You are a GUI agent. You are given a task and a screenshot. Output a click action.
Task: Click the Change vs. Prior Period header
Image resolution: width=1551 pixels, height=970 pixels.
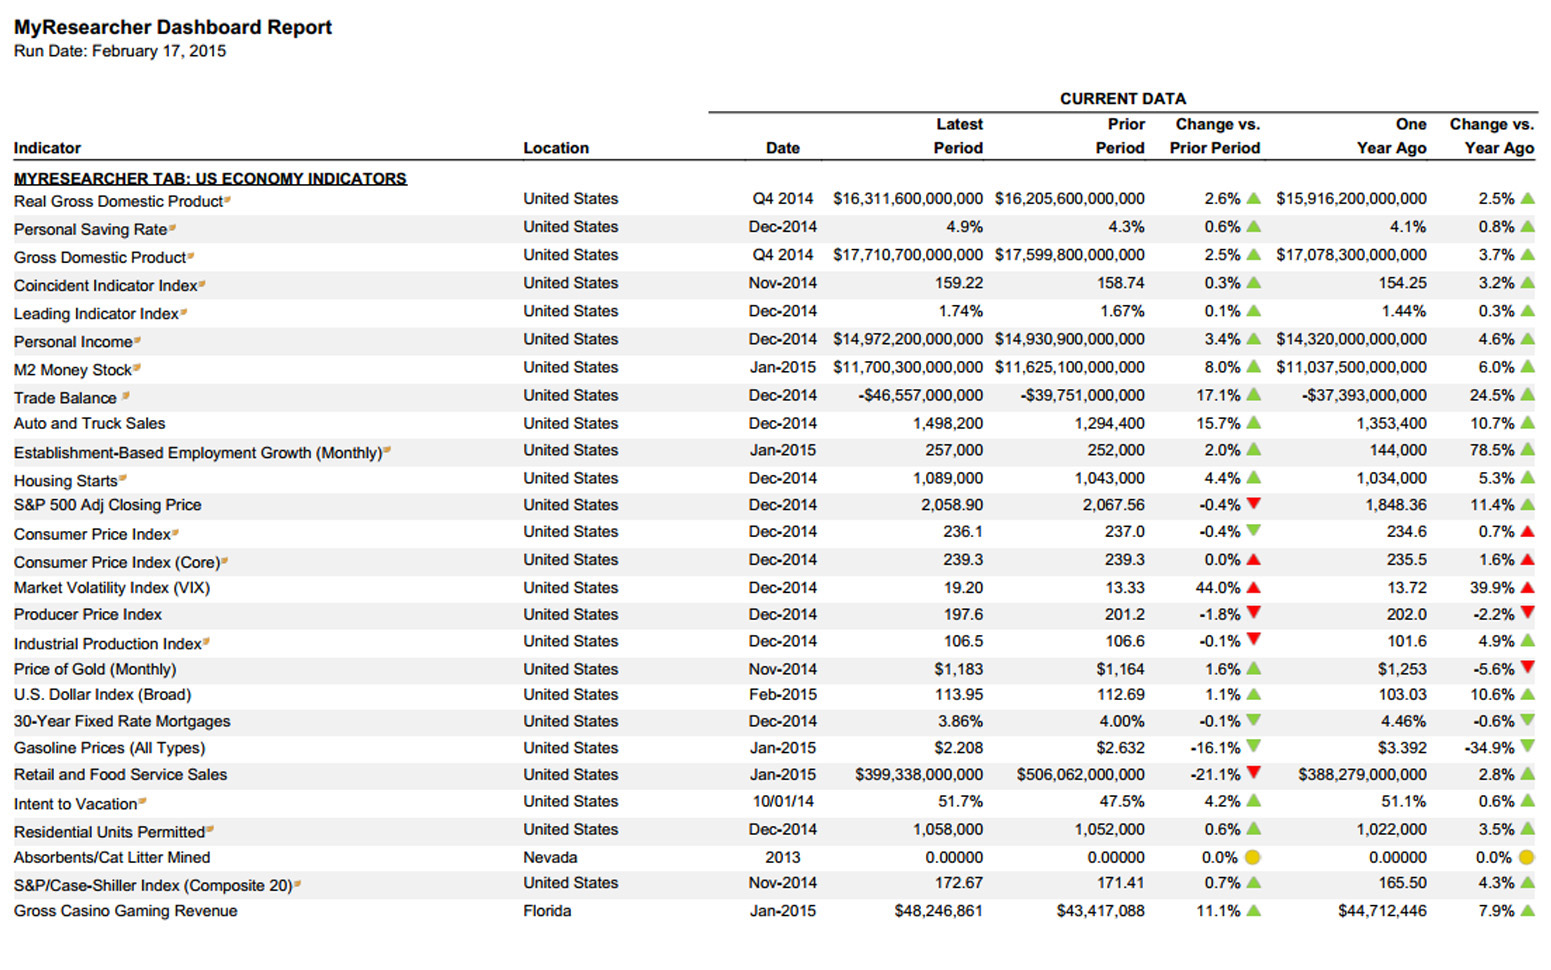coord(1215,136)
